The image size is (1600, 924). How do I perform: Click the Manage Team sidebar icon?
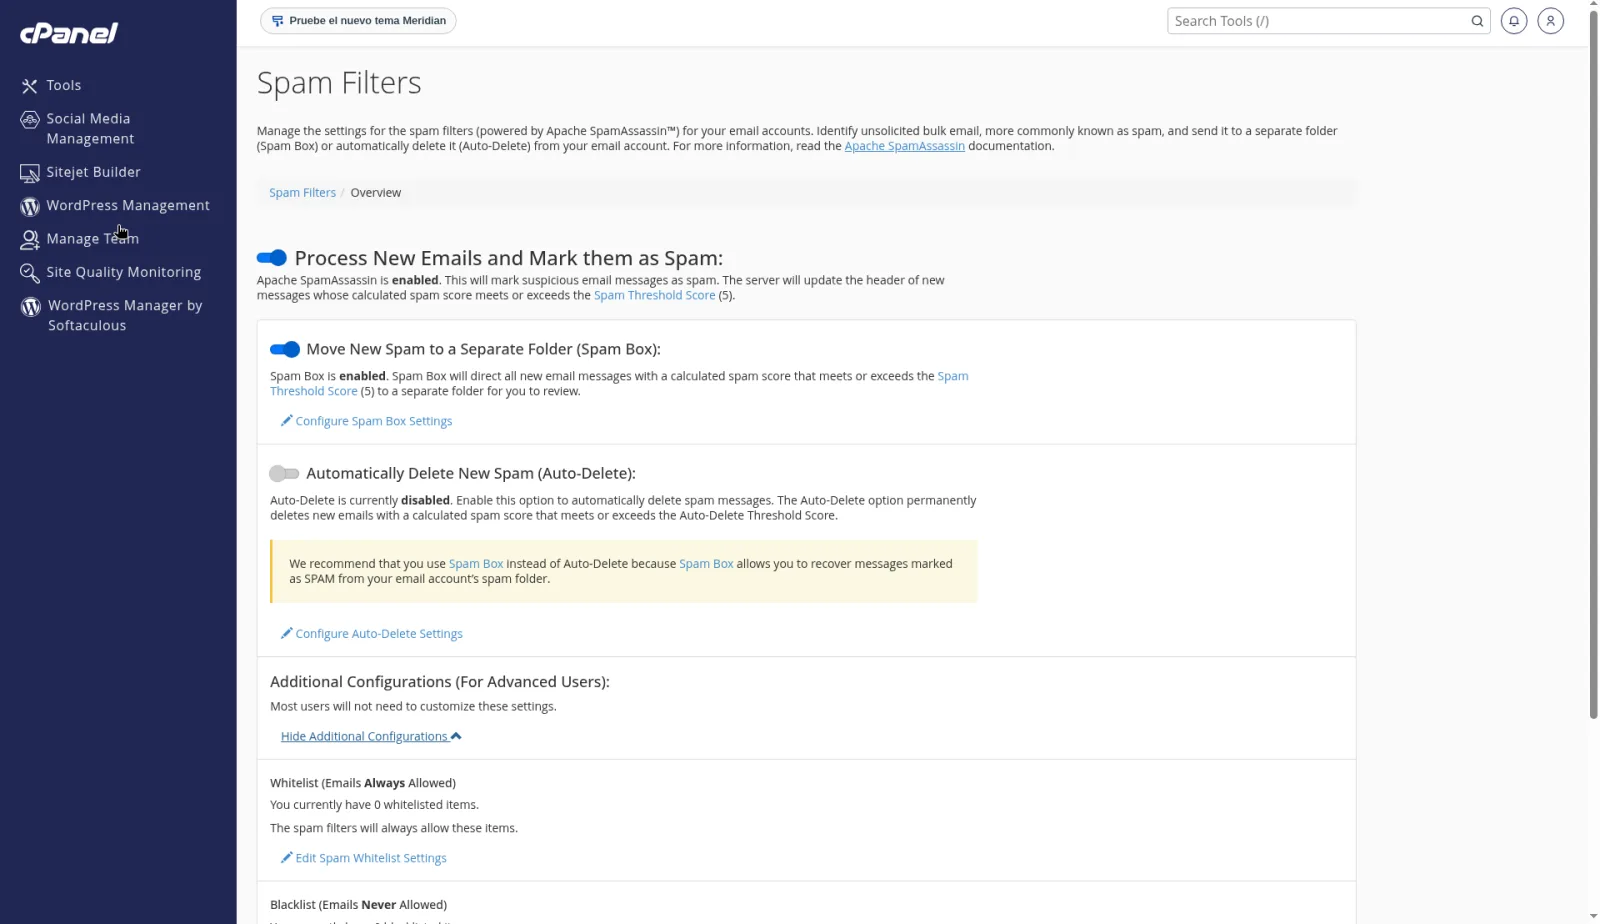pyautogui.click(x=30, y=240)
